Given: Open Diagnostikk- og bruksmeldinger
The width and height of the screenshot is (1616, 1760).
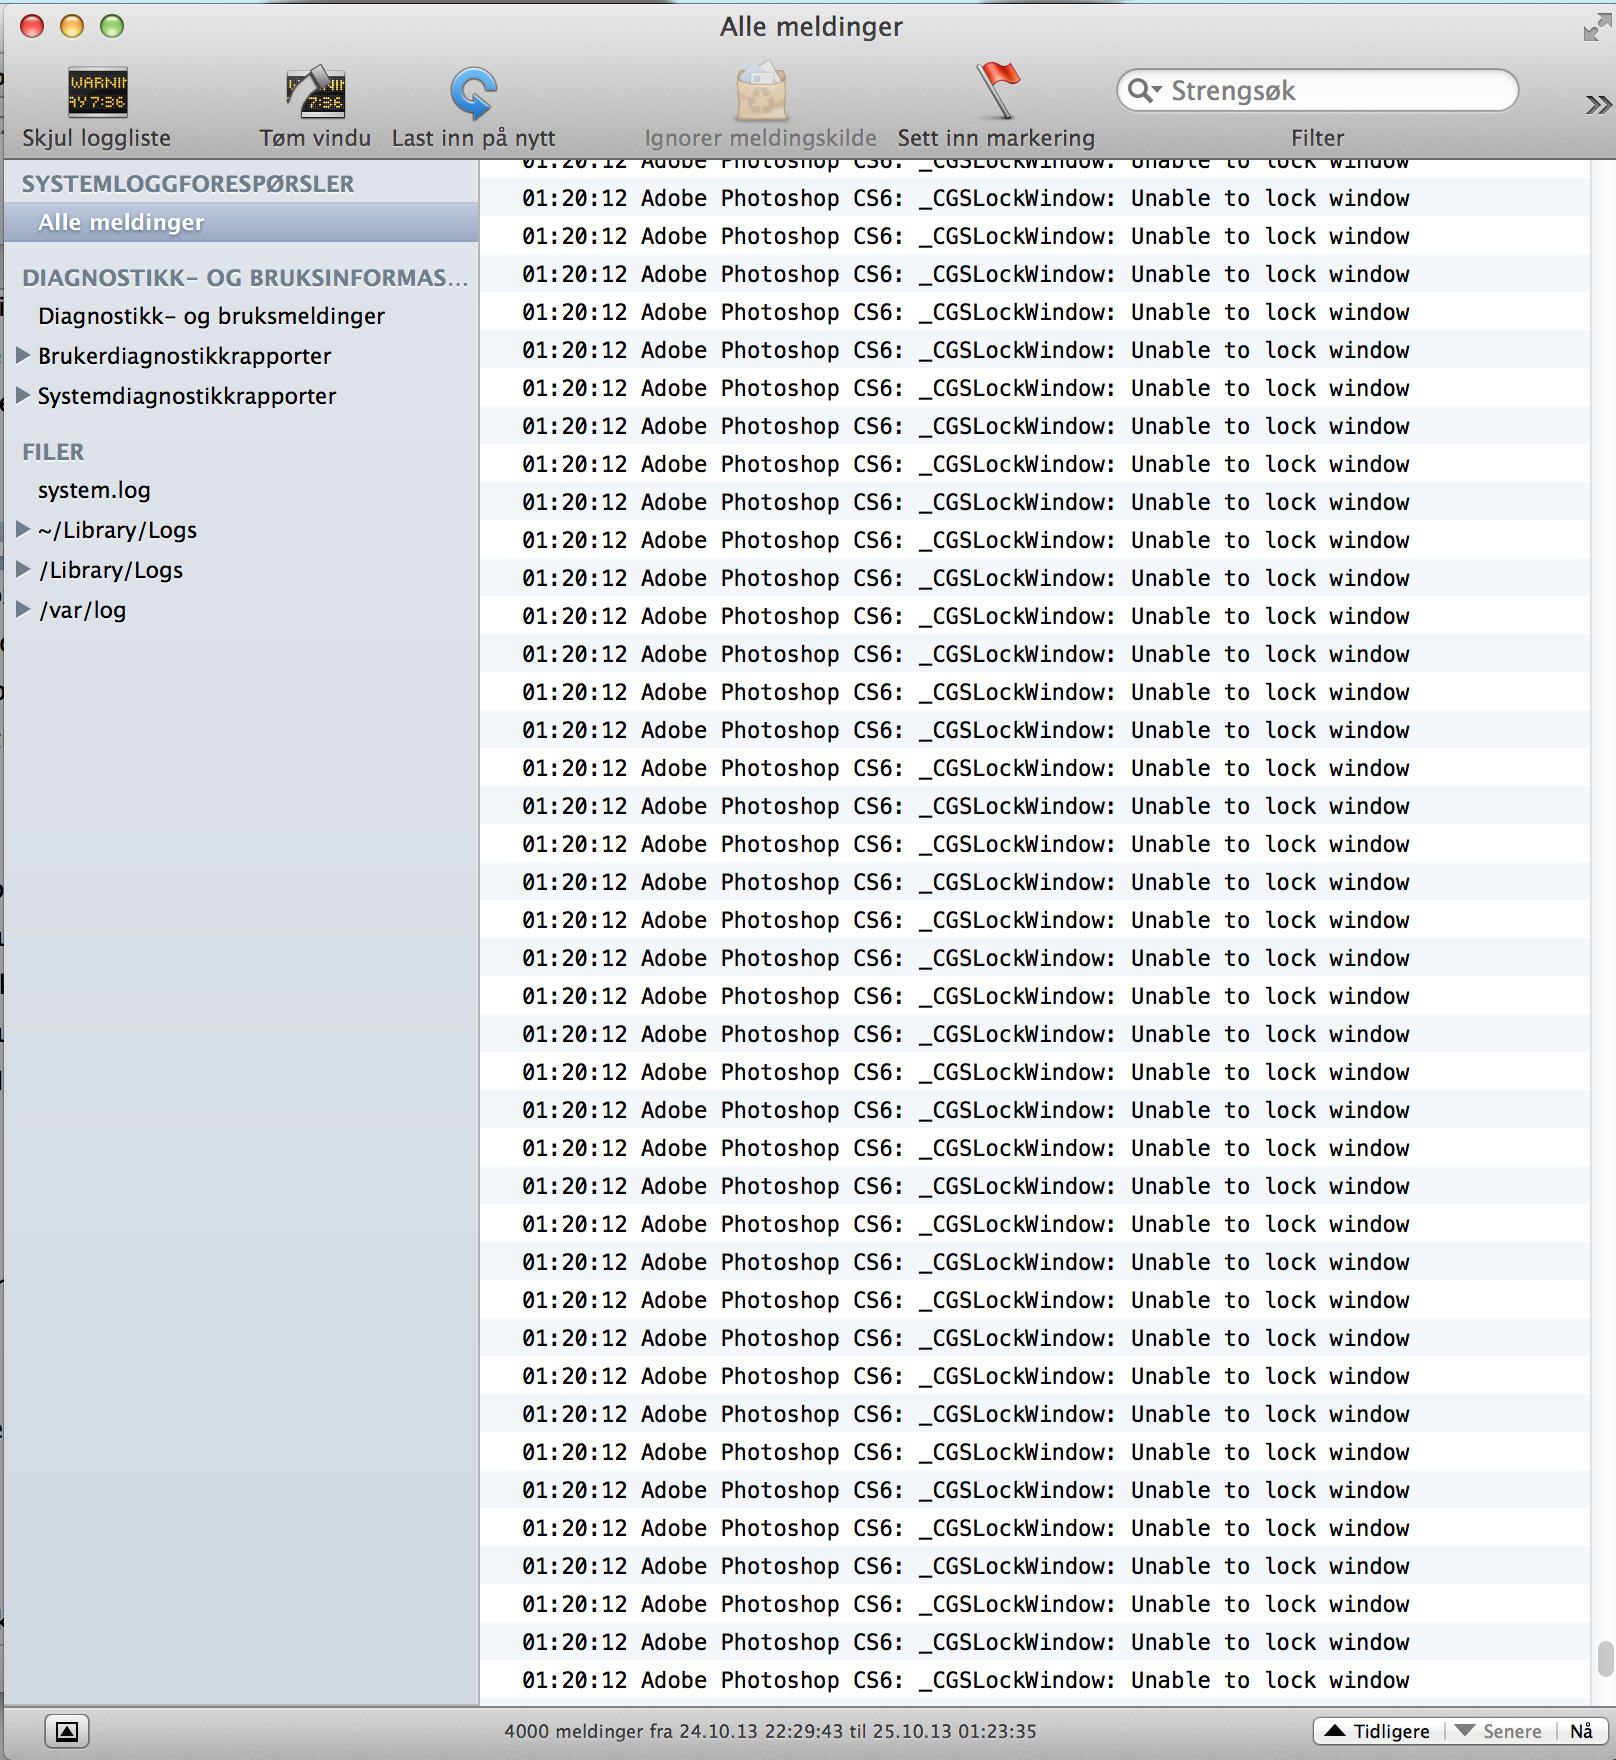Looking at the screenshot, I should 211,316.
